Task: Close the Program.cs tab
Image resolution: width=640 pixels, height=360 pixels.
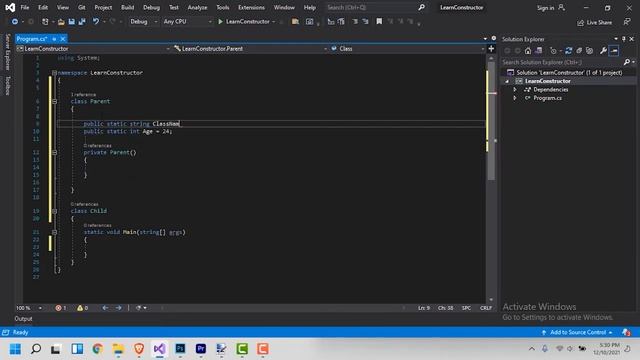Action: (x=63, y=39)
